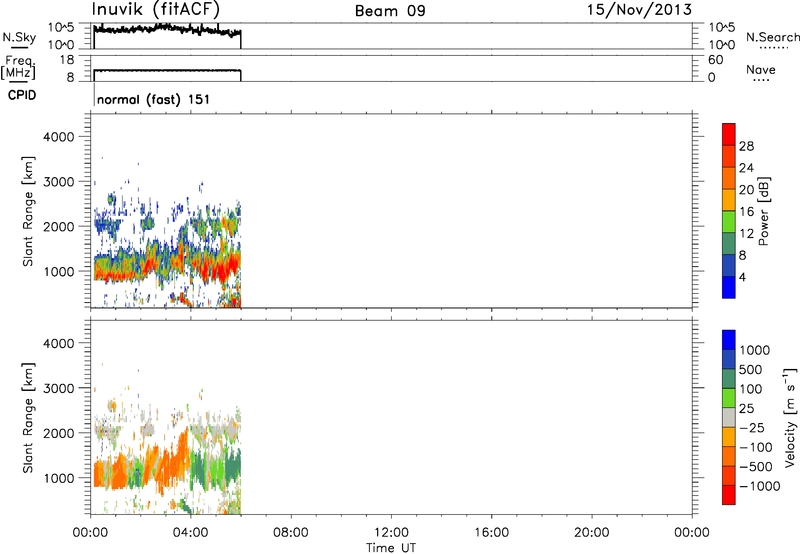Click the "-500" label on Velocity color bar
The image size is (800, 554).
tap(756, 467)
